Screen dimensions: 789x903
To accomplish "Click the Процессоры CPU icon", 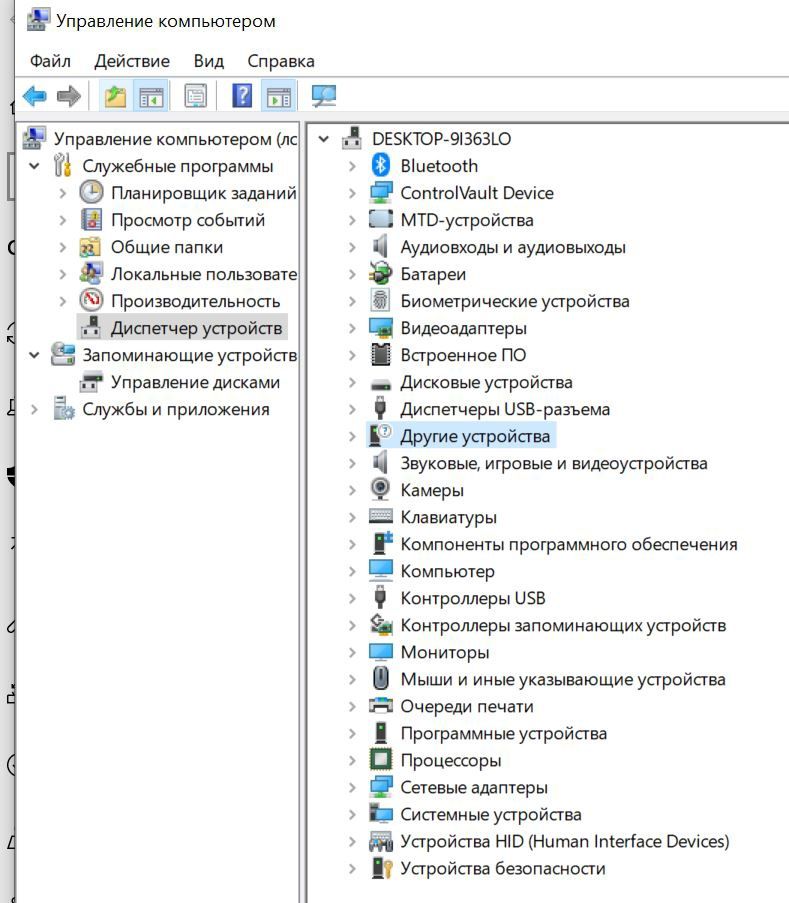I will pyautogui.click(x=380, y=760).
